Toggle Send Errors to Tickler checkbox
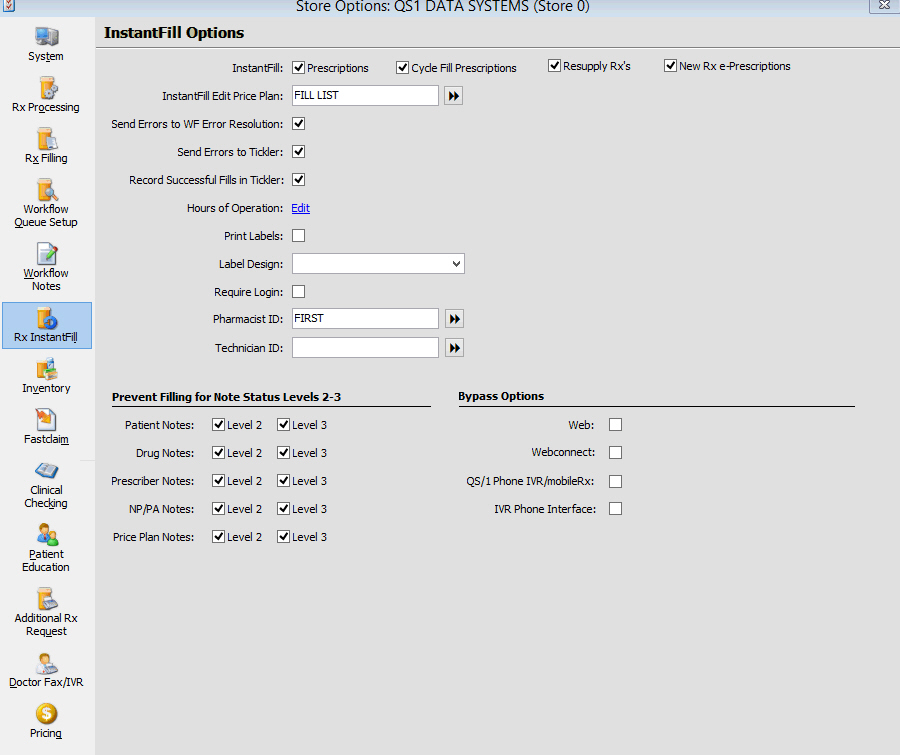 298,152
